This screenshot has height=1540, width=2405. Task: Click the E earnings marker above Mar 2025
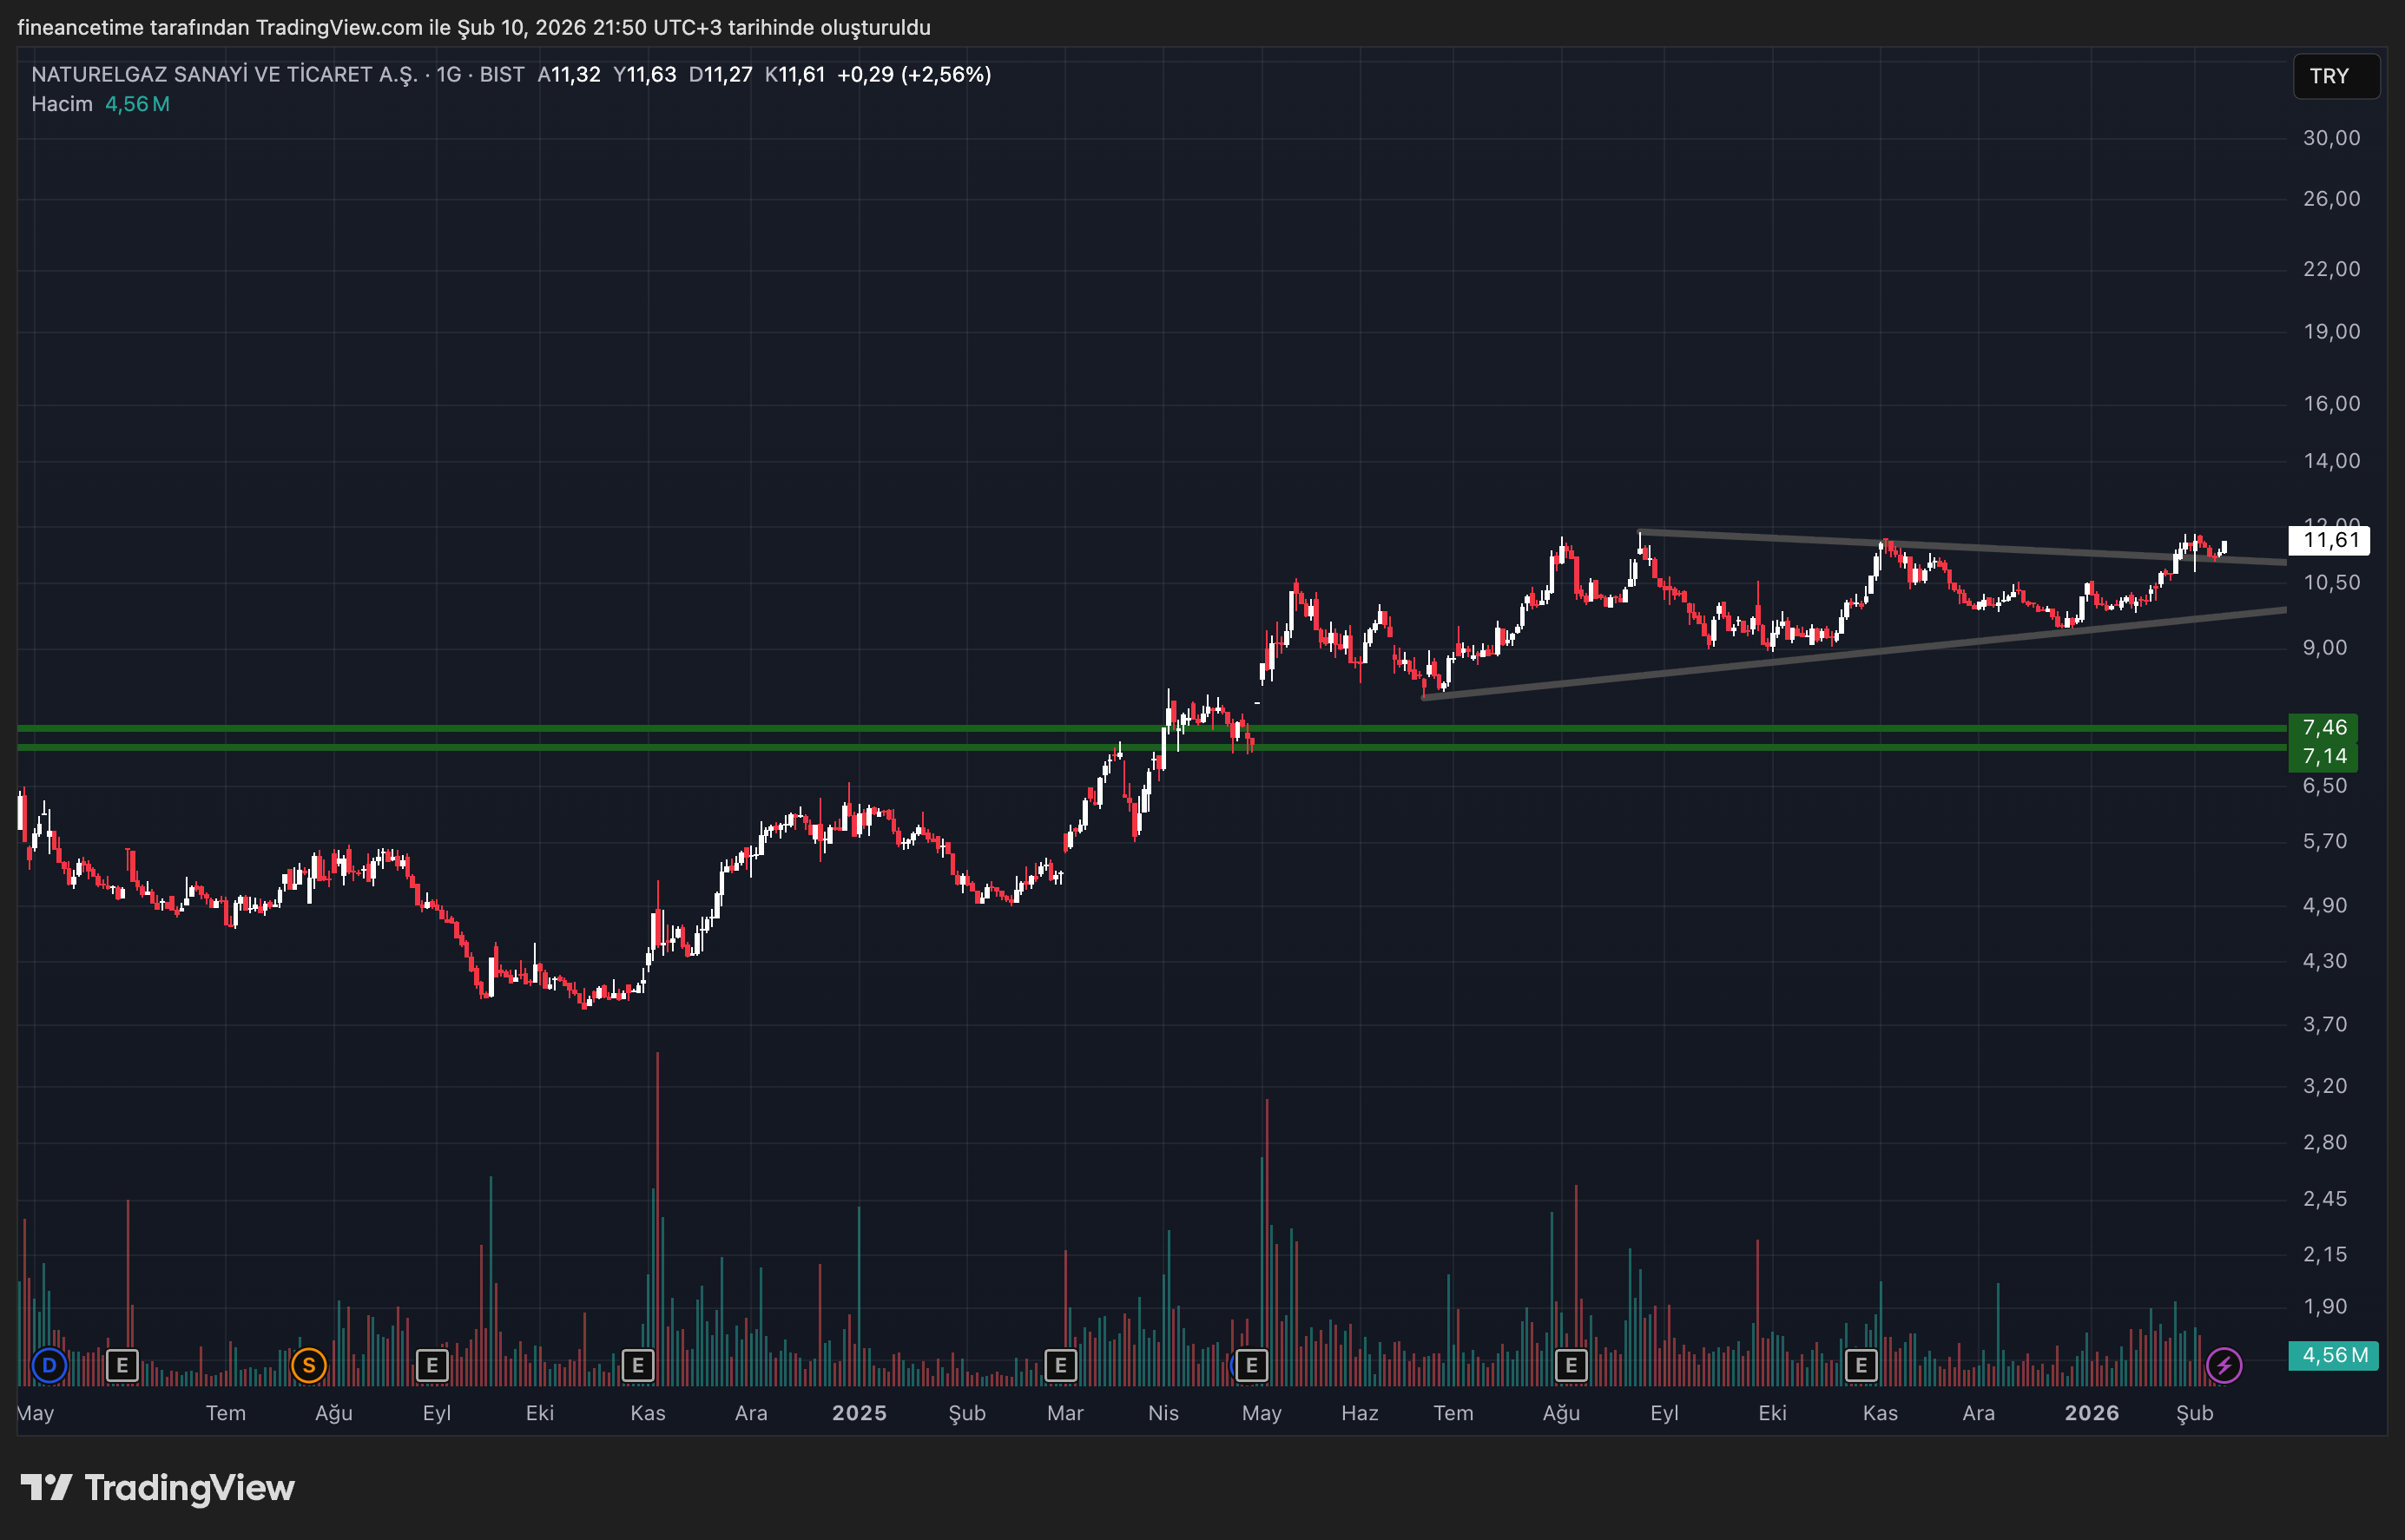coord(1060,1365)
